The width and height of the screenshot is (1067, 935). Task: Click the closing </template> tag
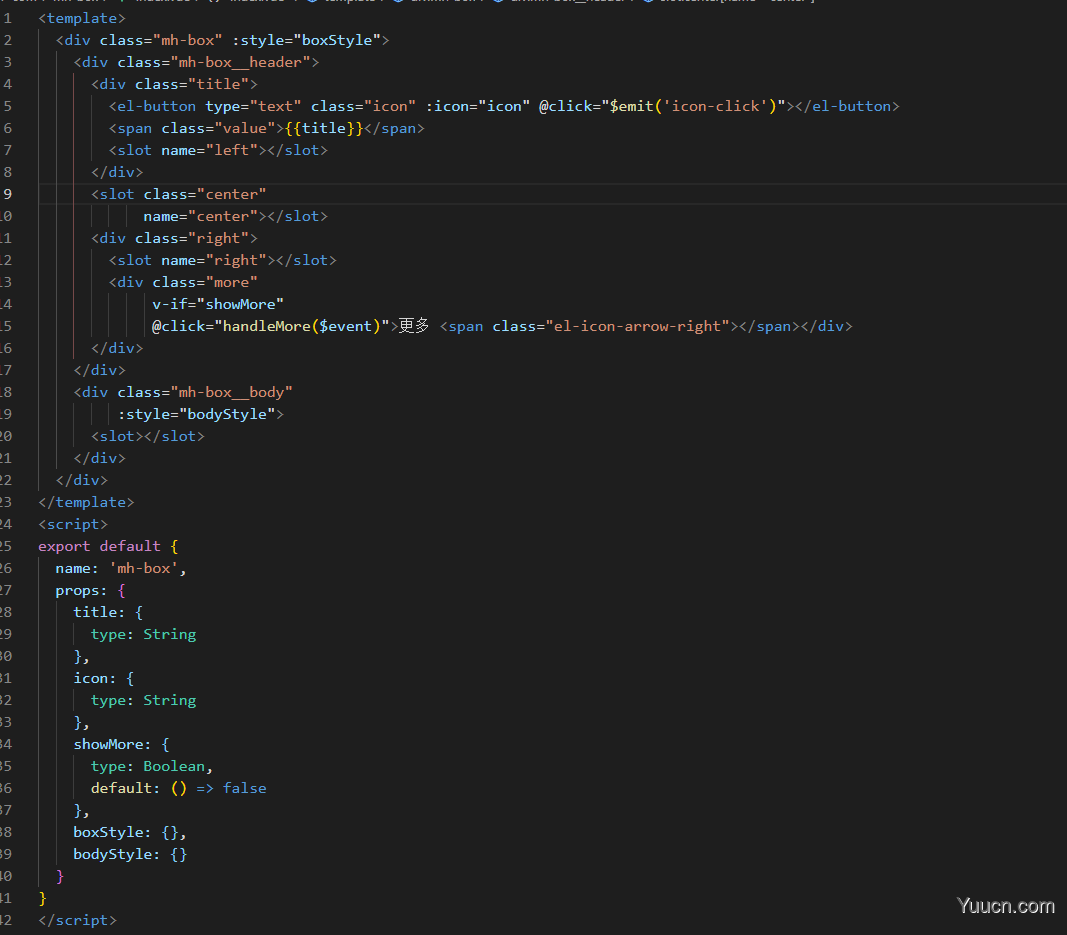click(86, 502)
